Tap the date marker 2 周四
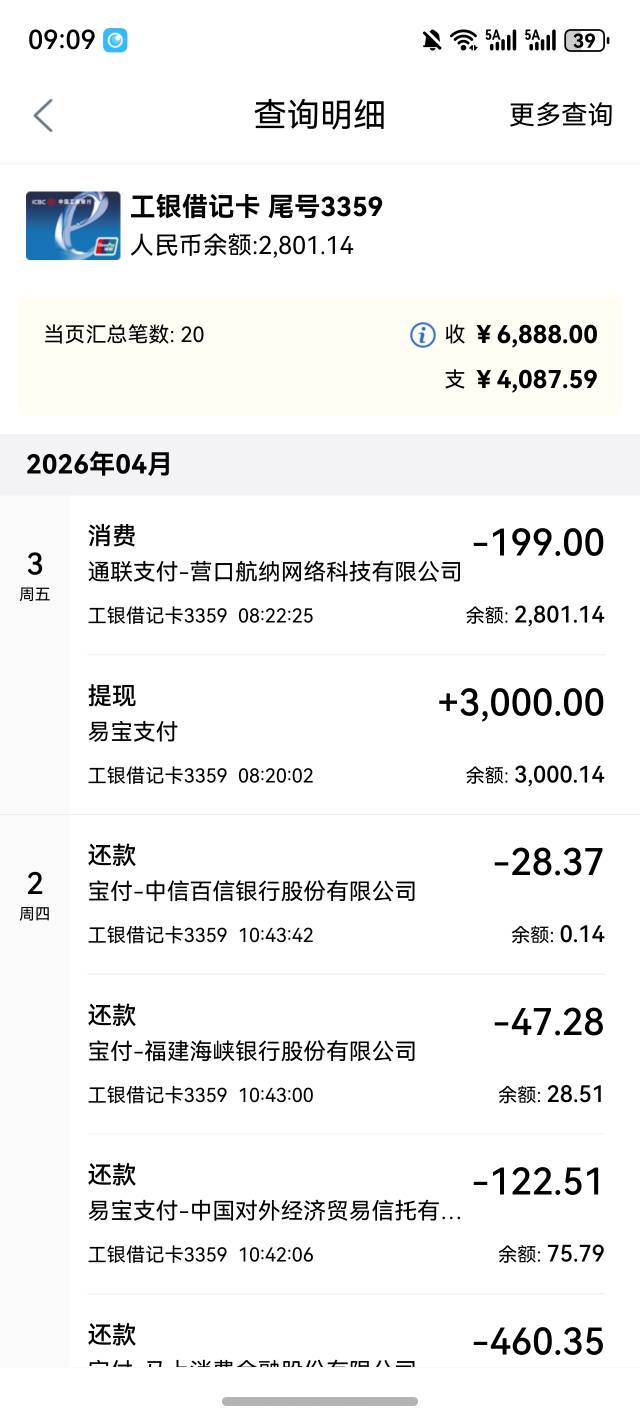Image resolution: width=640 pixels, height=1416 pixels. click(x=35, y=895)
